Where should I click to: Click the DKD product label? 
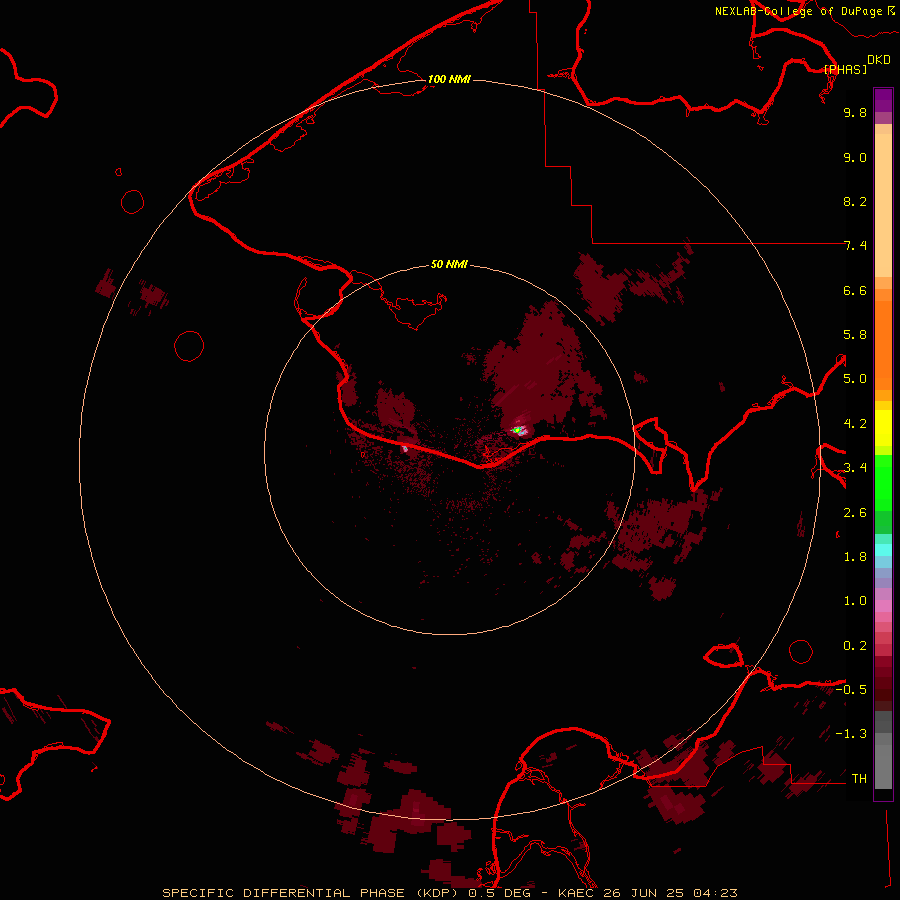[x=879, y=60]
